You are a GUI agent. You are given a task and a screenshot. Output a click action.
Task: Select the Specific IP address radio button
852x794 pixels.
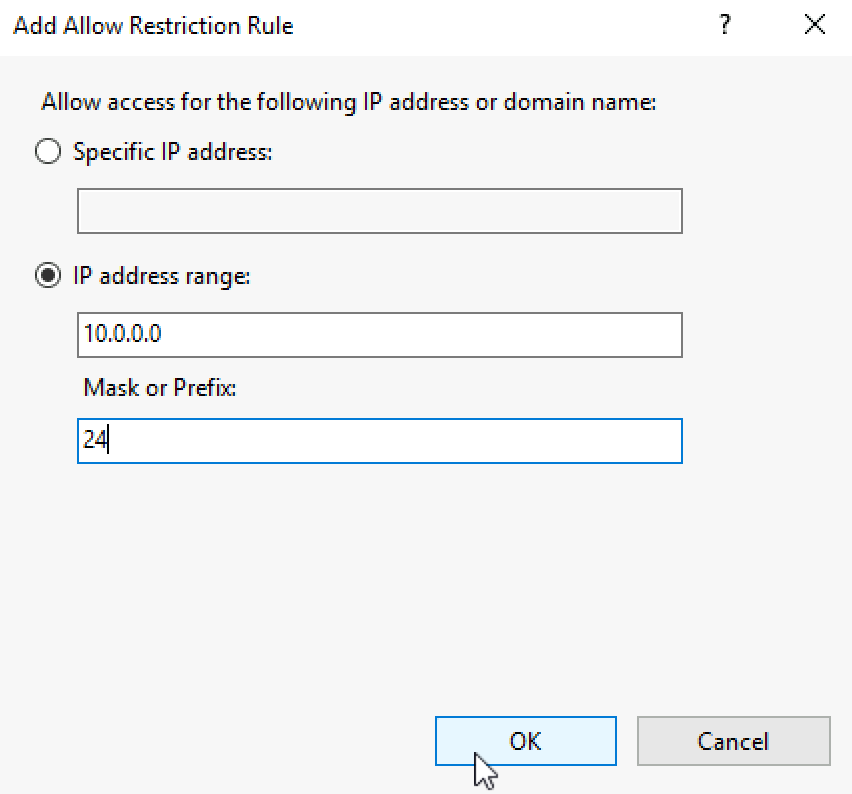click(x=47, y=152)
